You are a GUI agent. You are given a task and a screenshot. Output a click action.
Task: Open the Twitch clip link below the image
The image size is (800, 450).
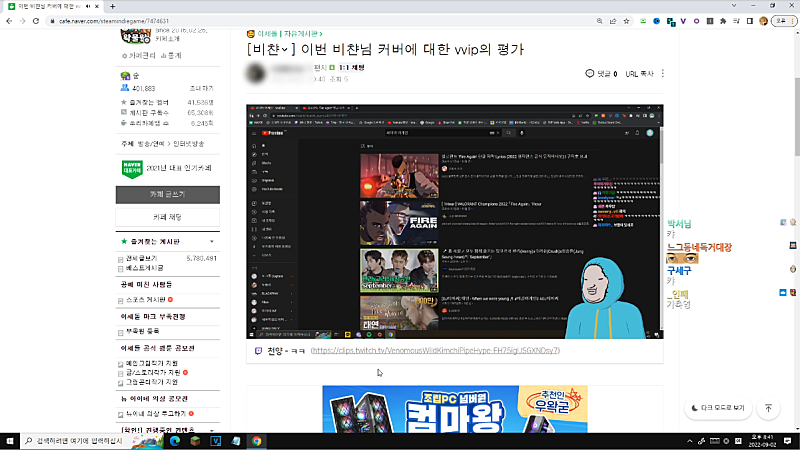tap(435, 352)
